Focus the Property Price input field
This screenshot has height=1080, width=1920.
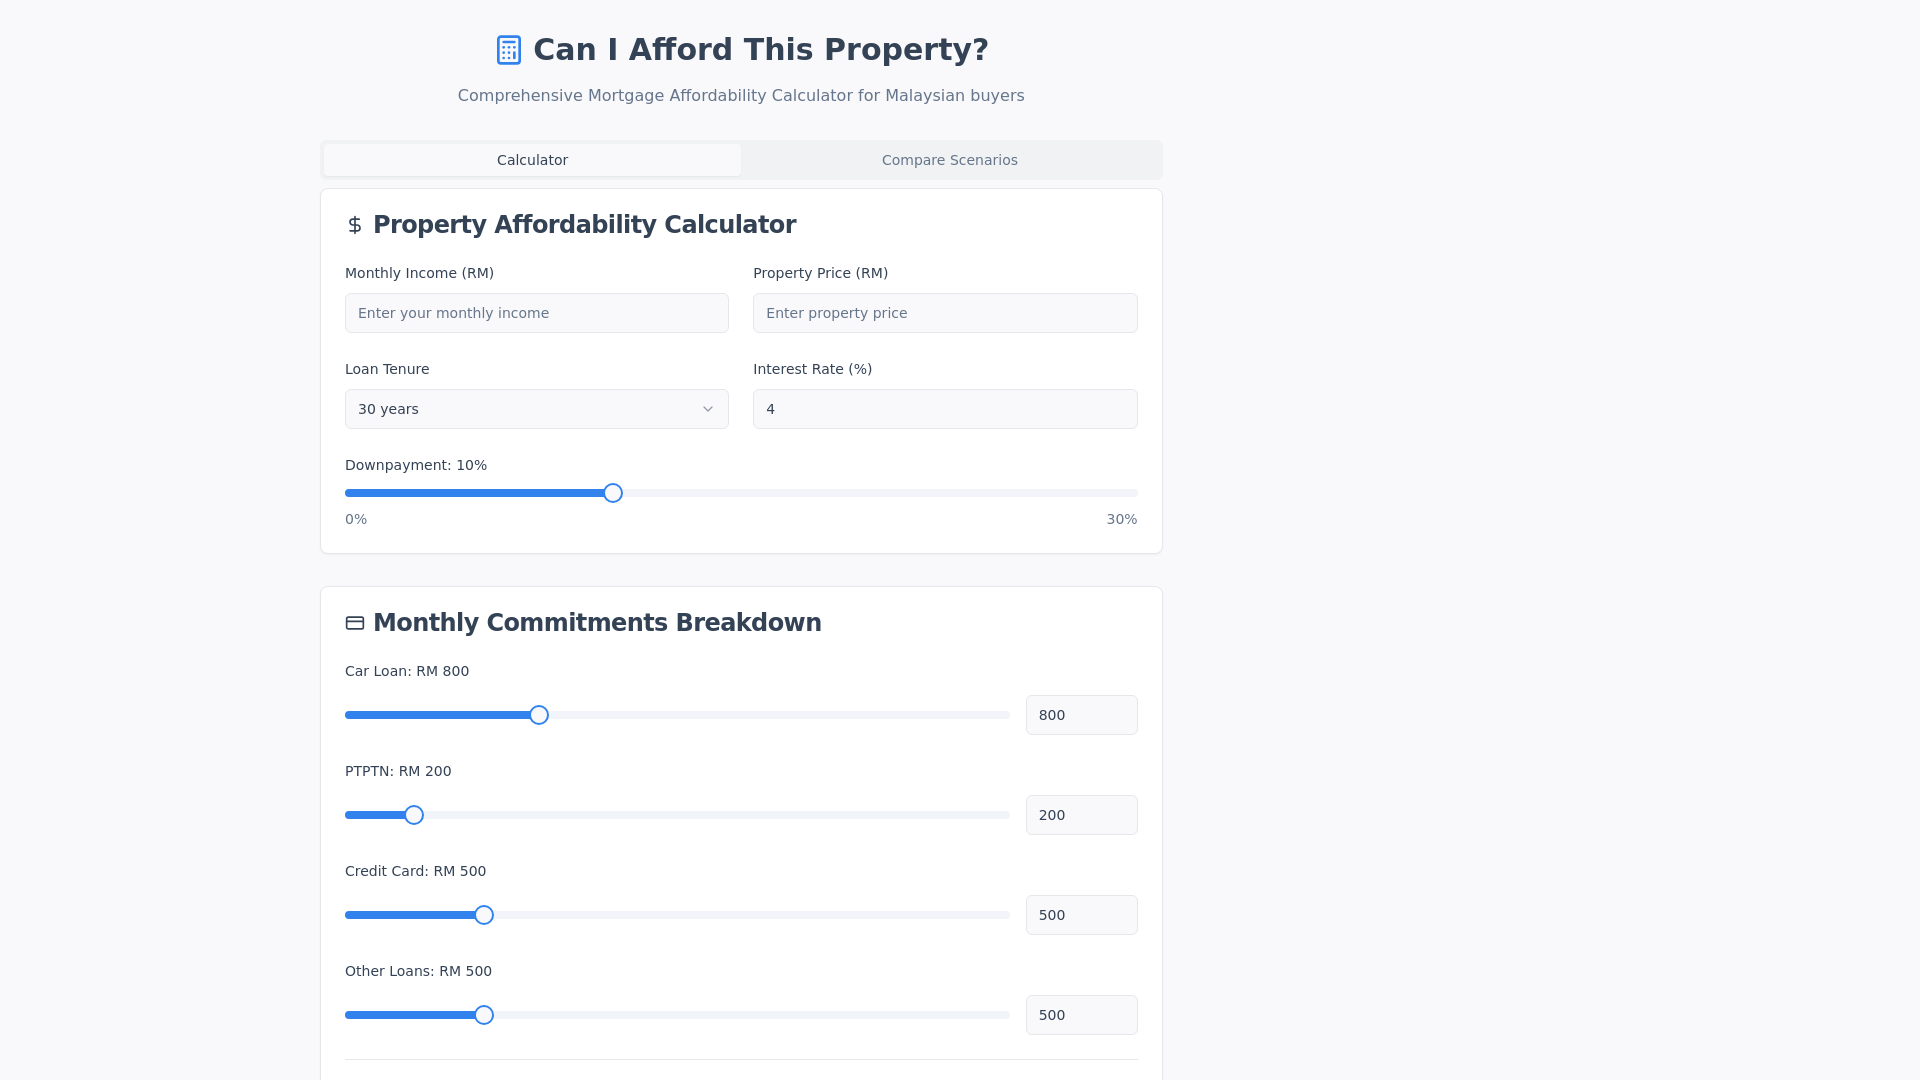[945, 313]
